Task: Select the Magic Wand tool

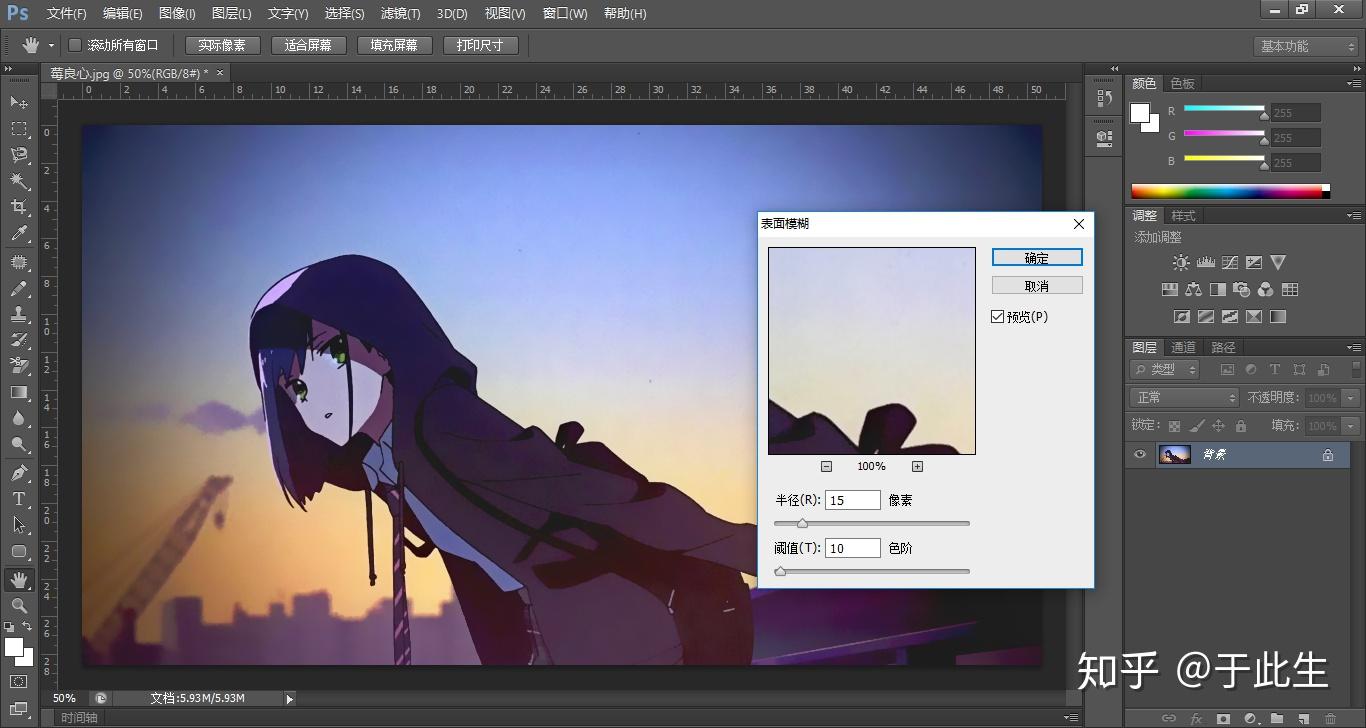Action: point(19,181)
